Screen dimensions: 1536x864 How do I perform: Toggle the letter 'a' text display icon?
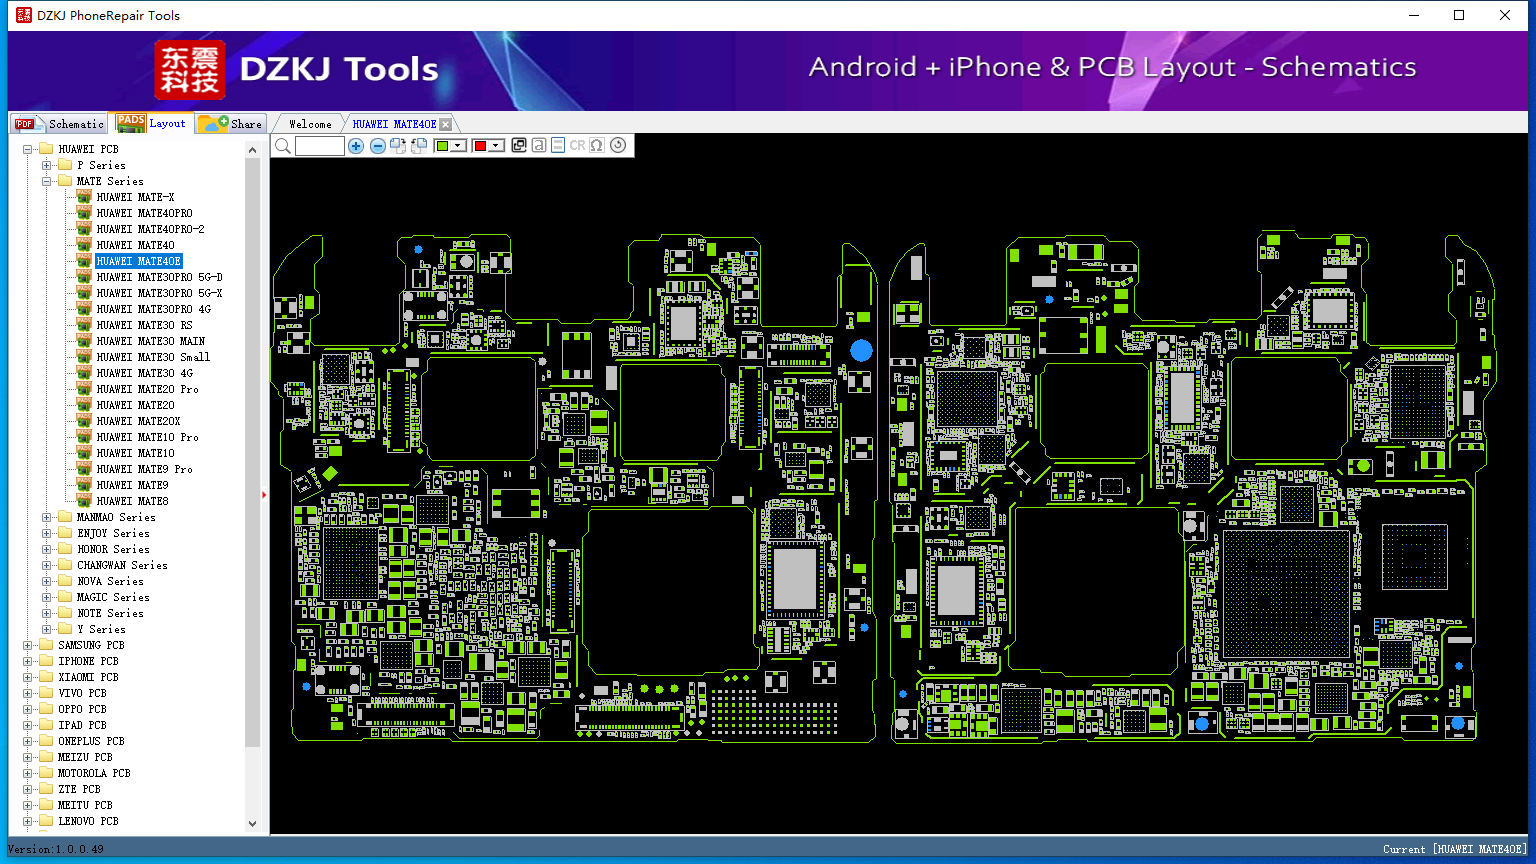(x=539, y=146)
